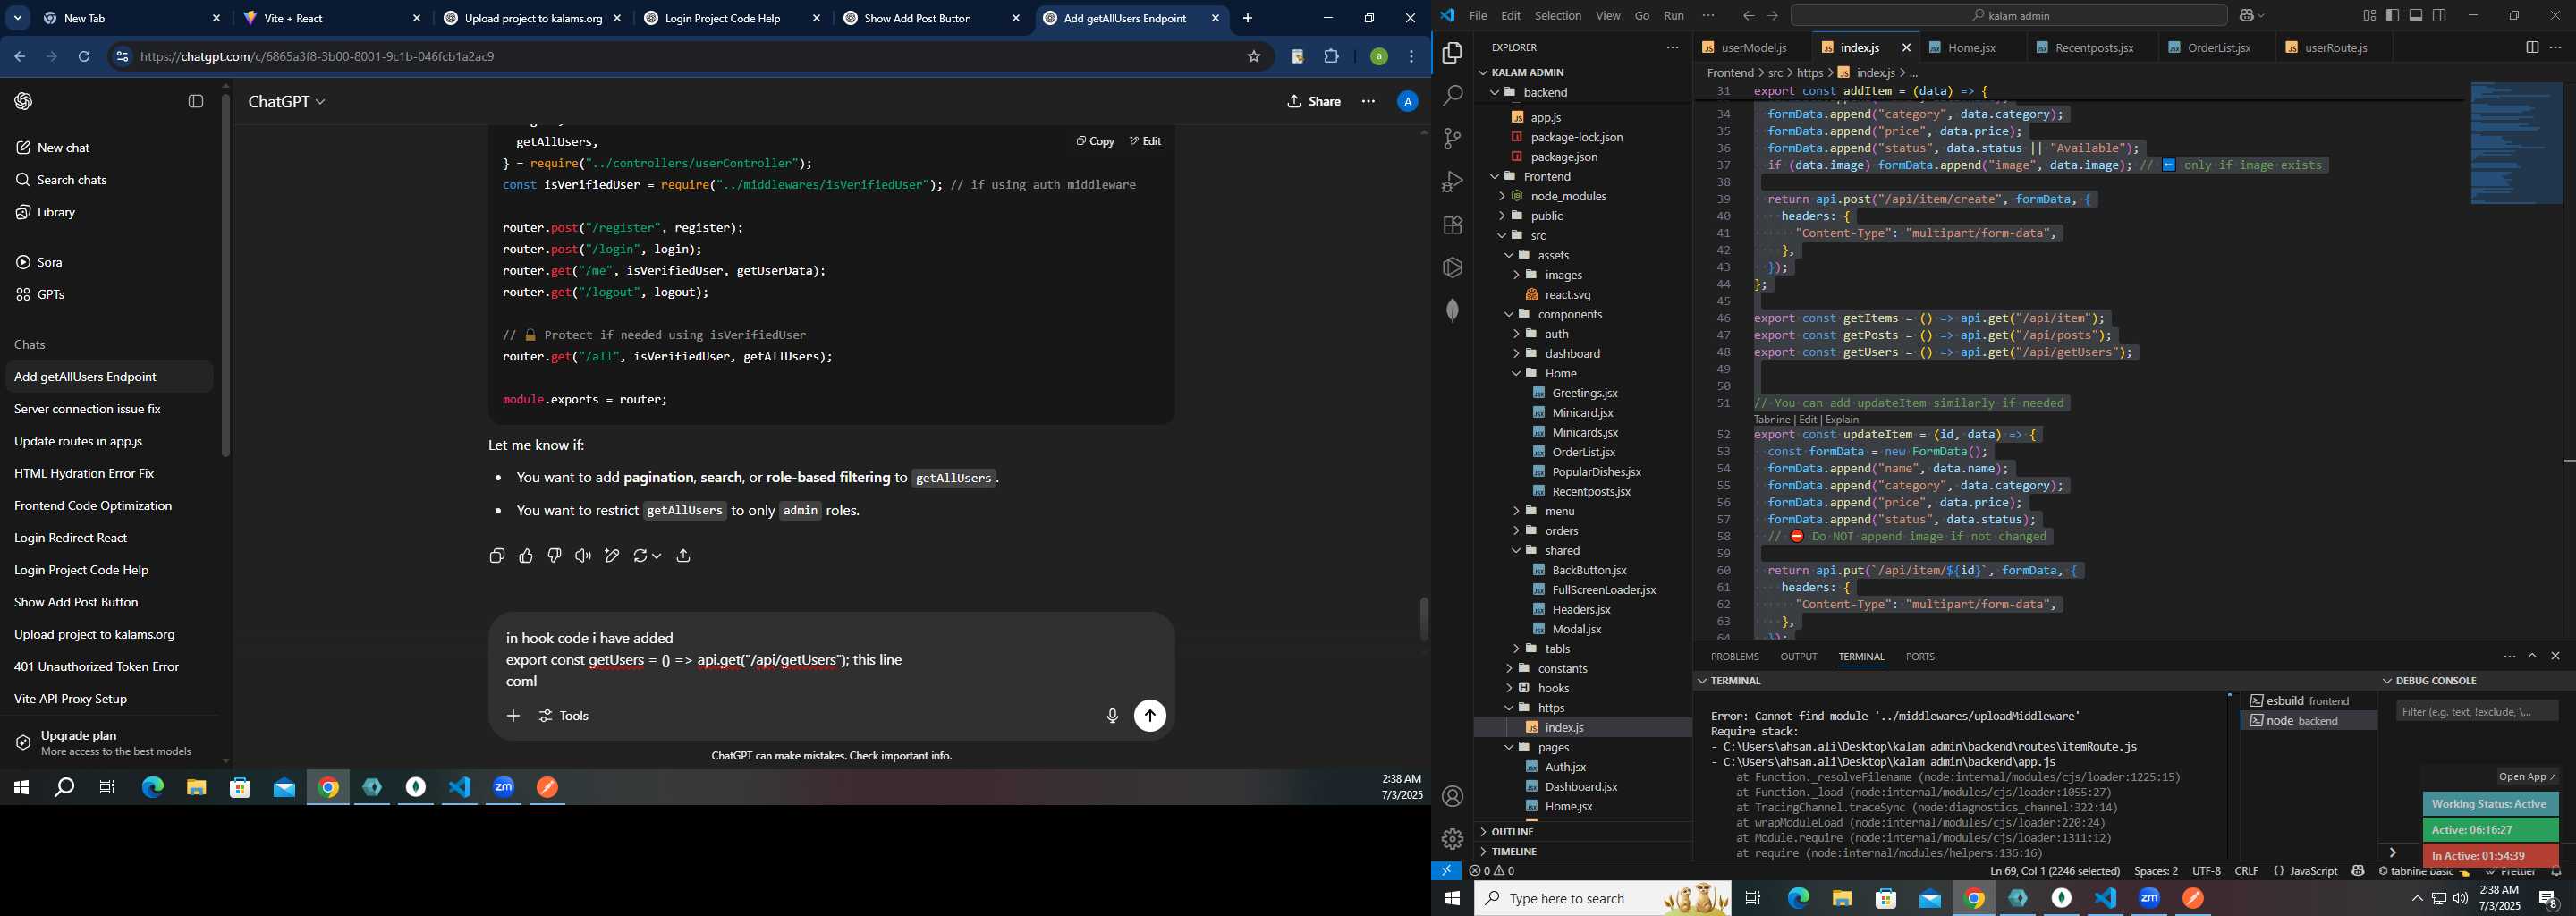Image resolution: width=2576 pixels, height=916 pixels.
Task: Open the File menu in VS Code
Action: pos(1478,15)
